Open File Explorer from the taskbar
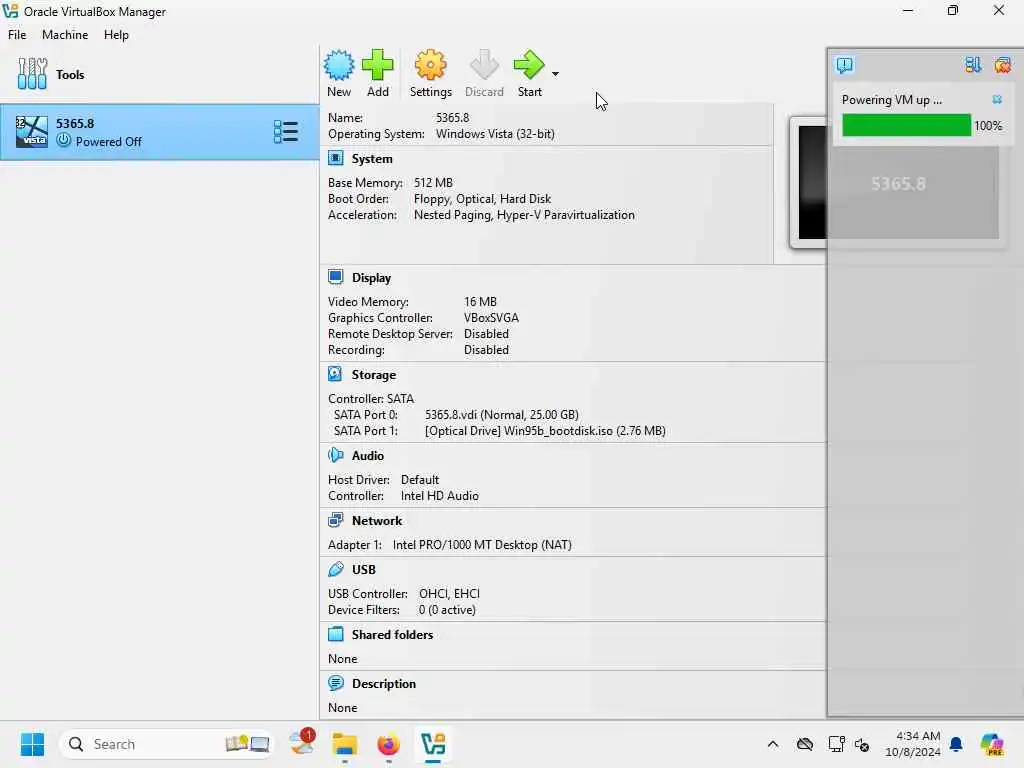This screenshot has width=1024, height=768. 345,744
